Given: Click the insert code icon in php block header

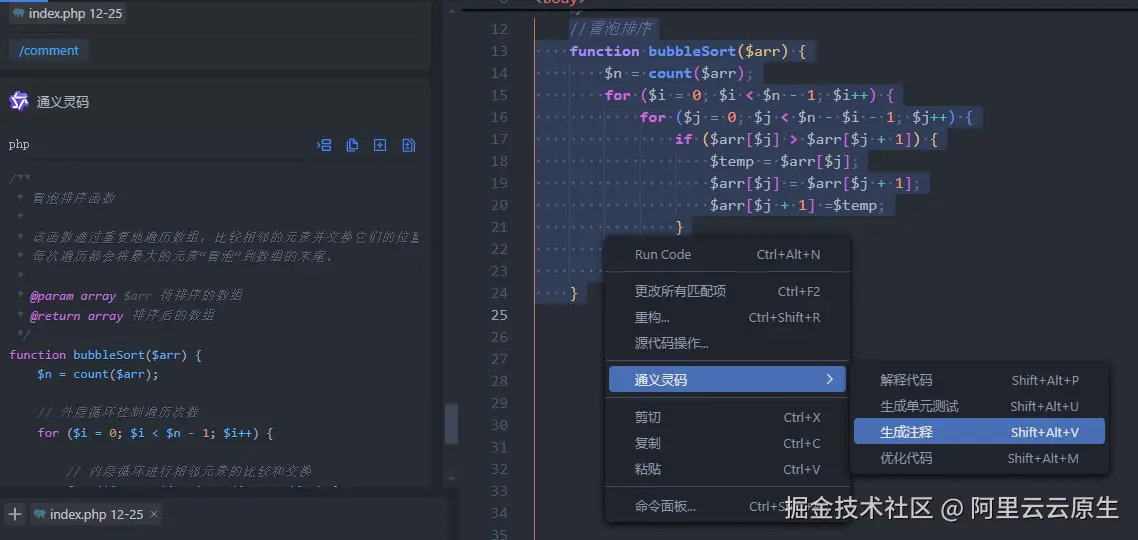Looking at the screenshot, I should click(324, 145).
